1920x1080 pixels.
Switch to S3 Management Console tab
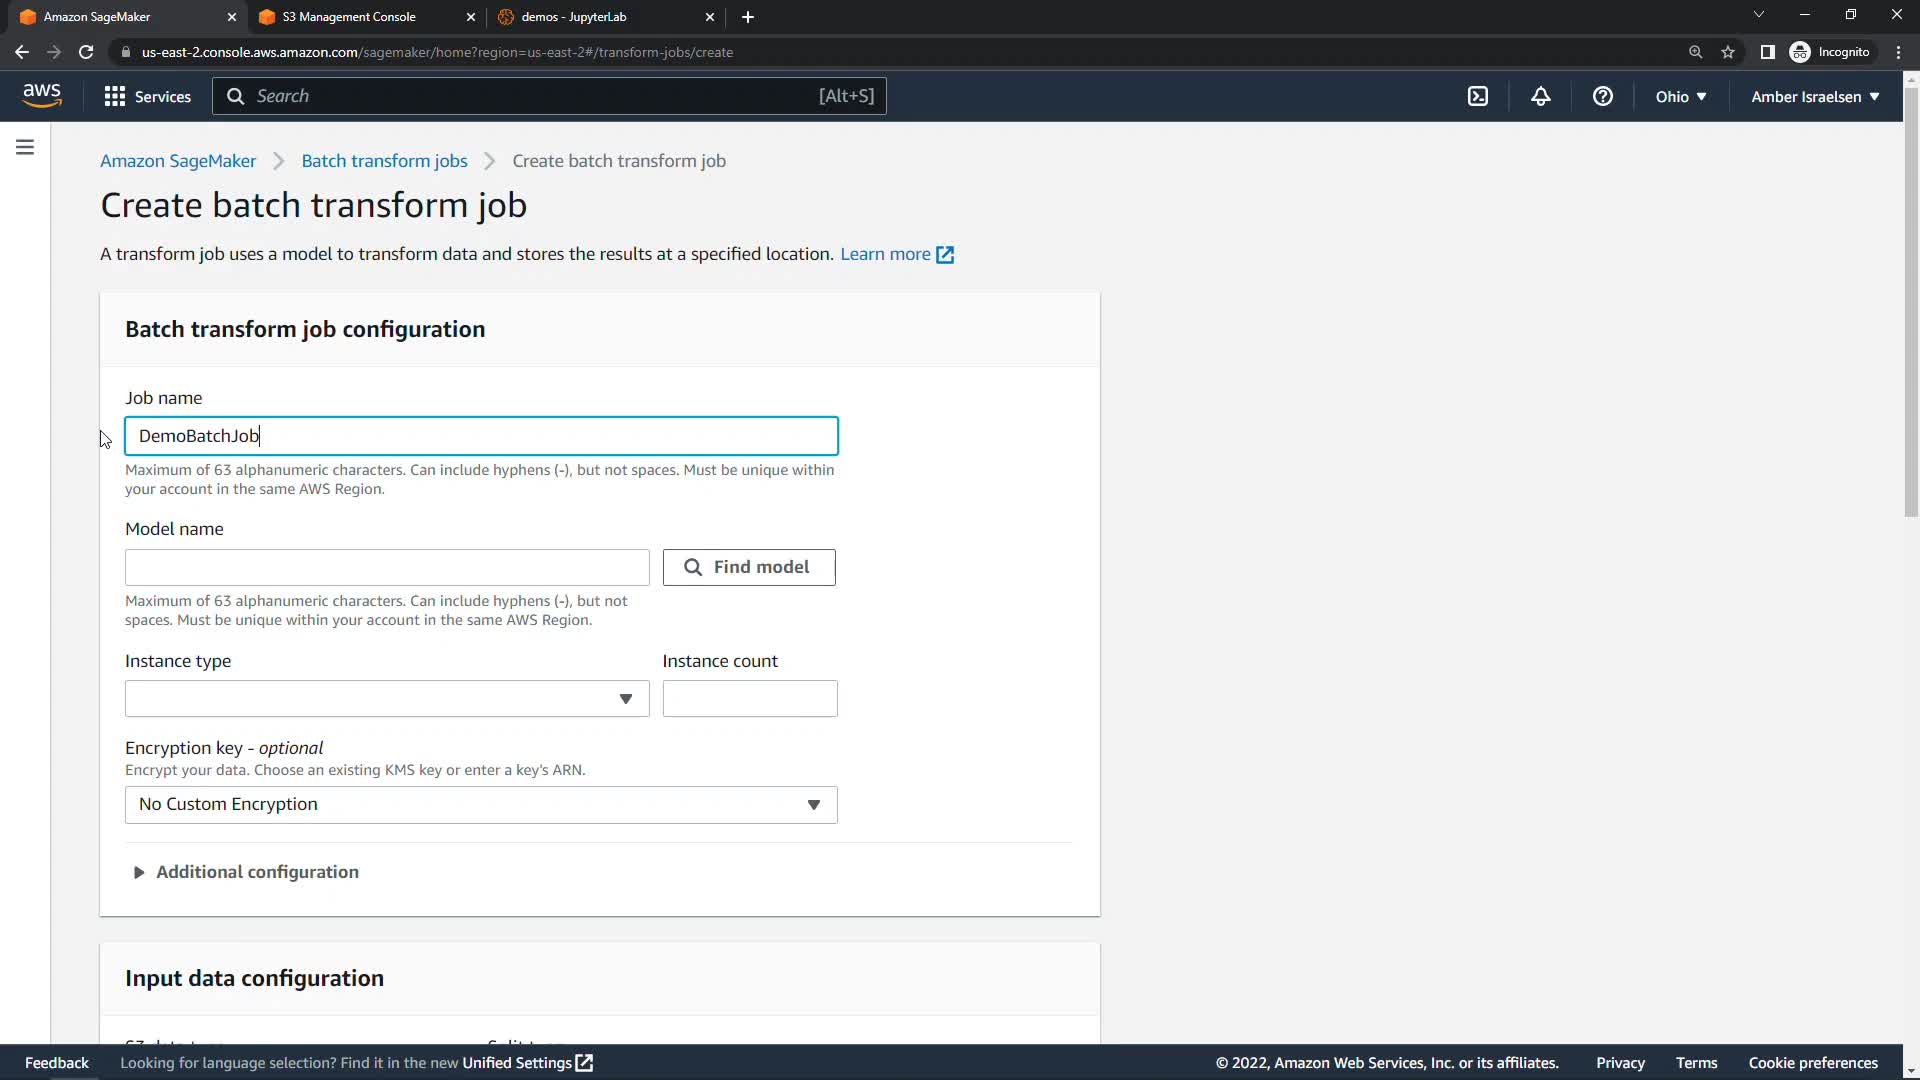(349, 17)
